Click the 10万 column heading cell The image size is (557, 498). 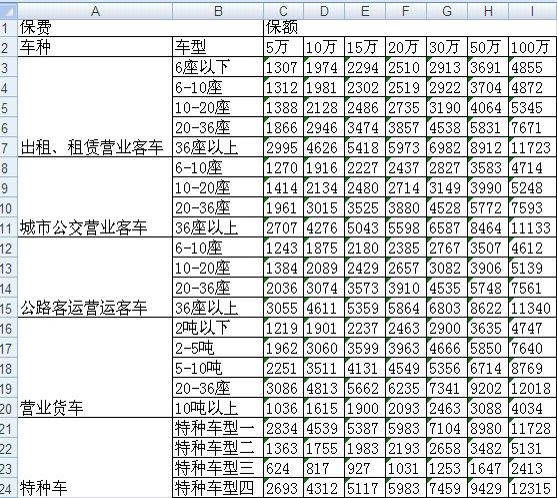tap(324, 47)
